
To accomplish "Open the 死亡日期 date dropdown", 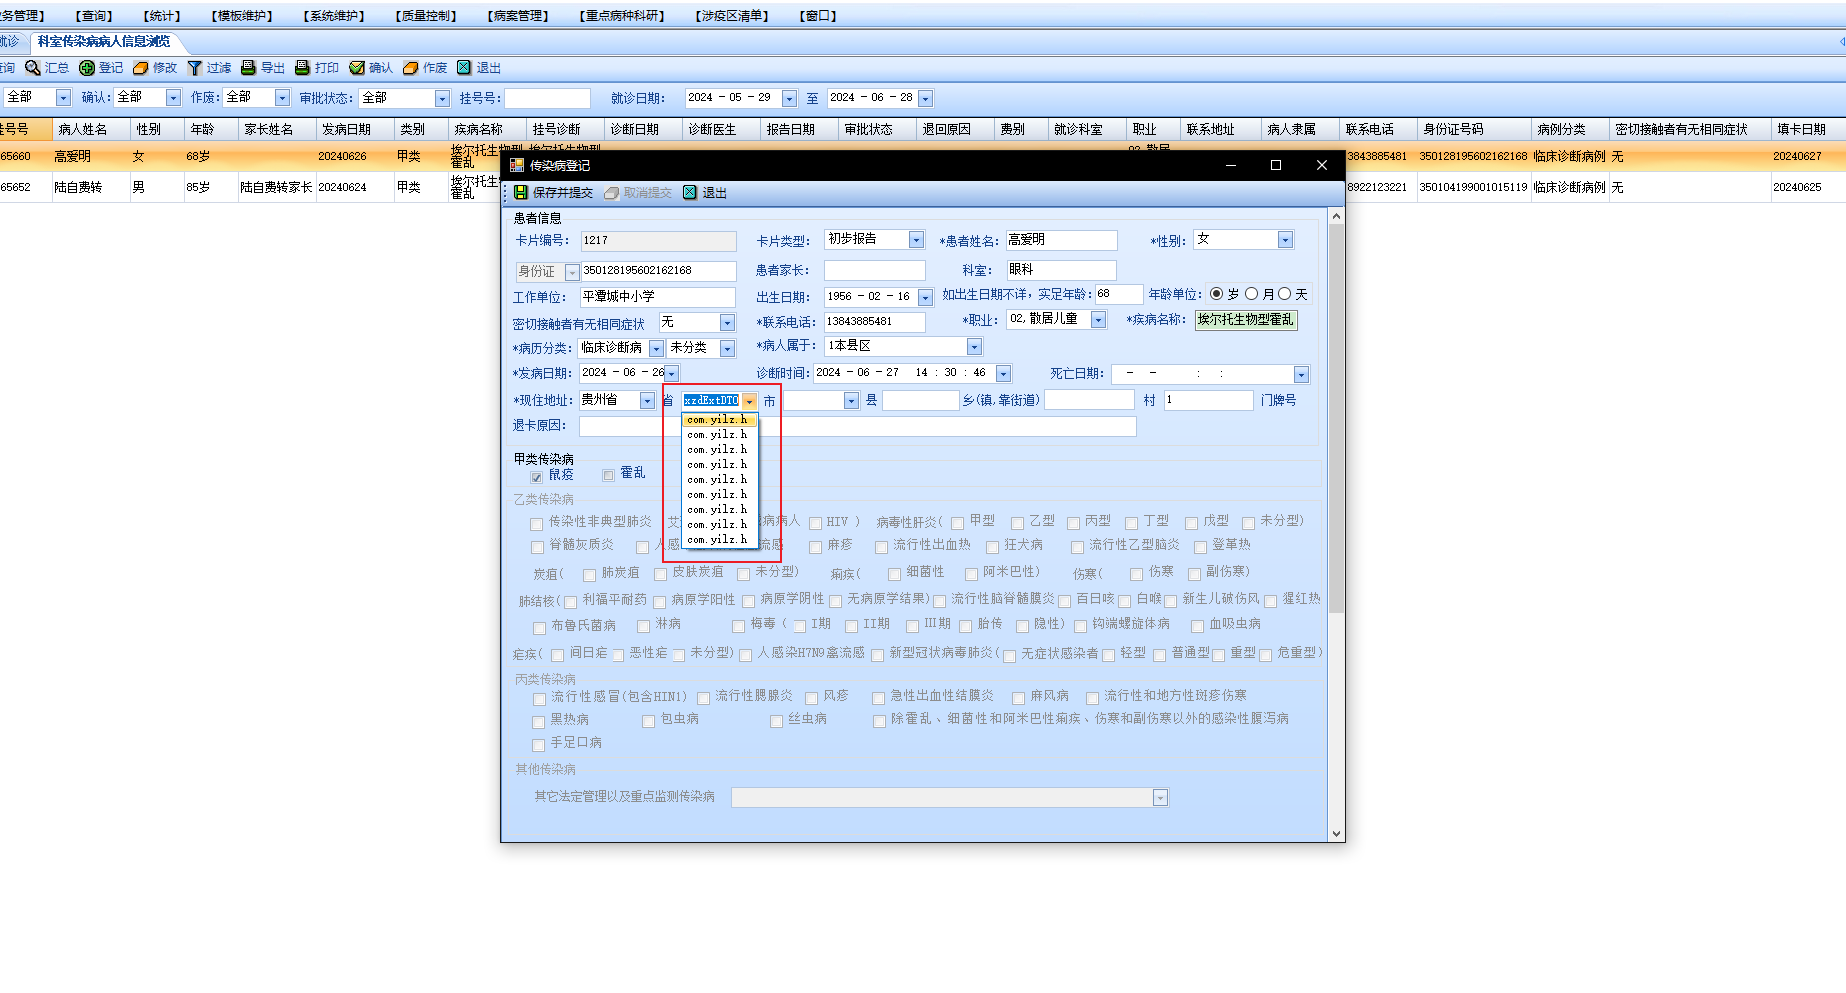I will click(1301, 375).
